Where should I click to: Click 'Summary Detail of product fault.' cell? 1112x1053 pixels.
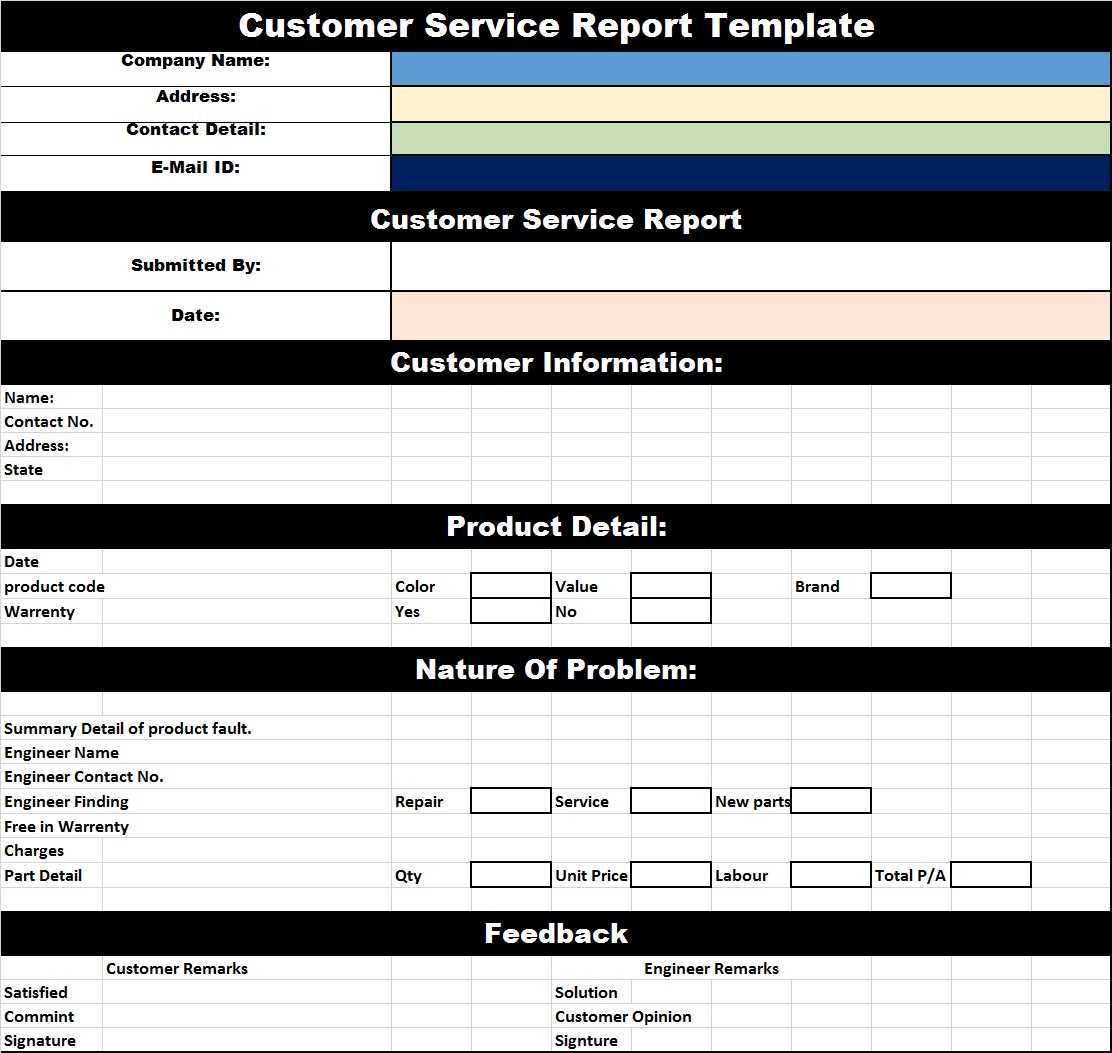pyautogui.click(x=128, y=728)
